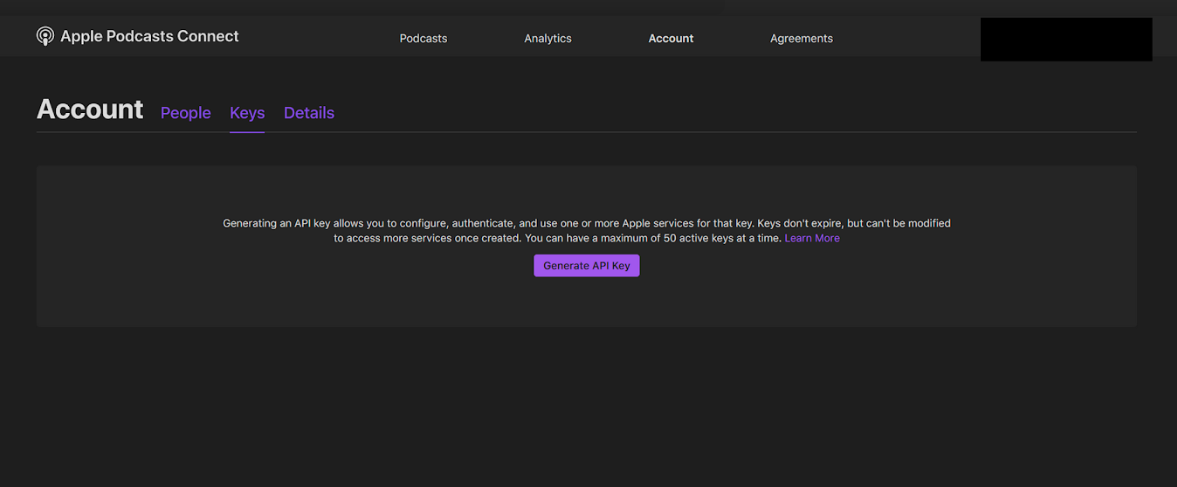Follow the Learn More link
This screenshot has height=487, width=1177.
(812, 239)
